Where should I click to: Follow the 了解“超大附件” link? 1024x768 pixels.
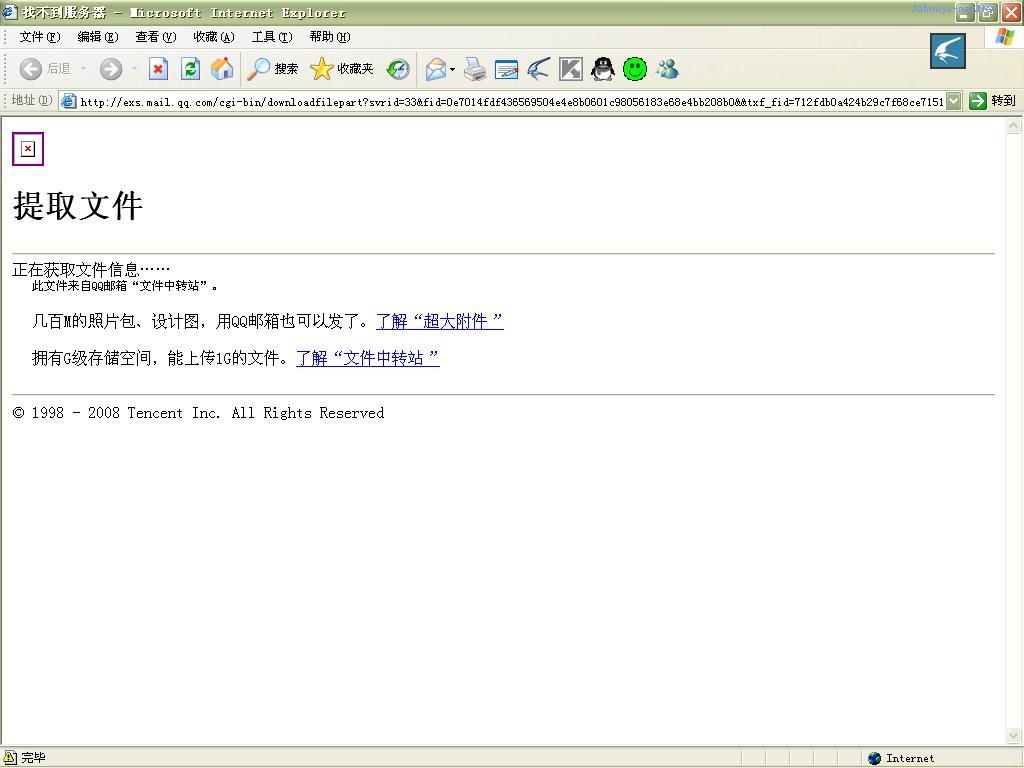(x=439, y=321)
